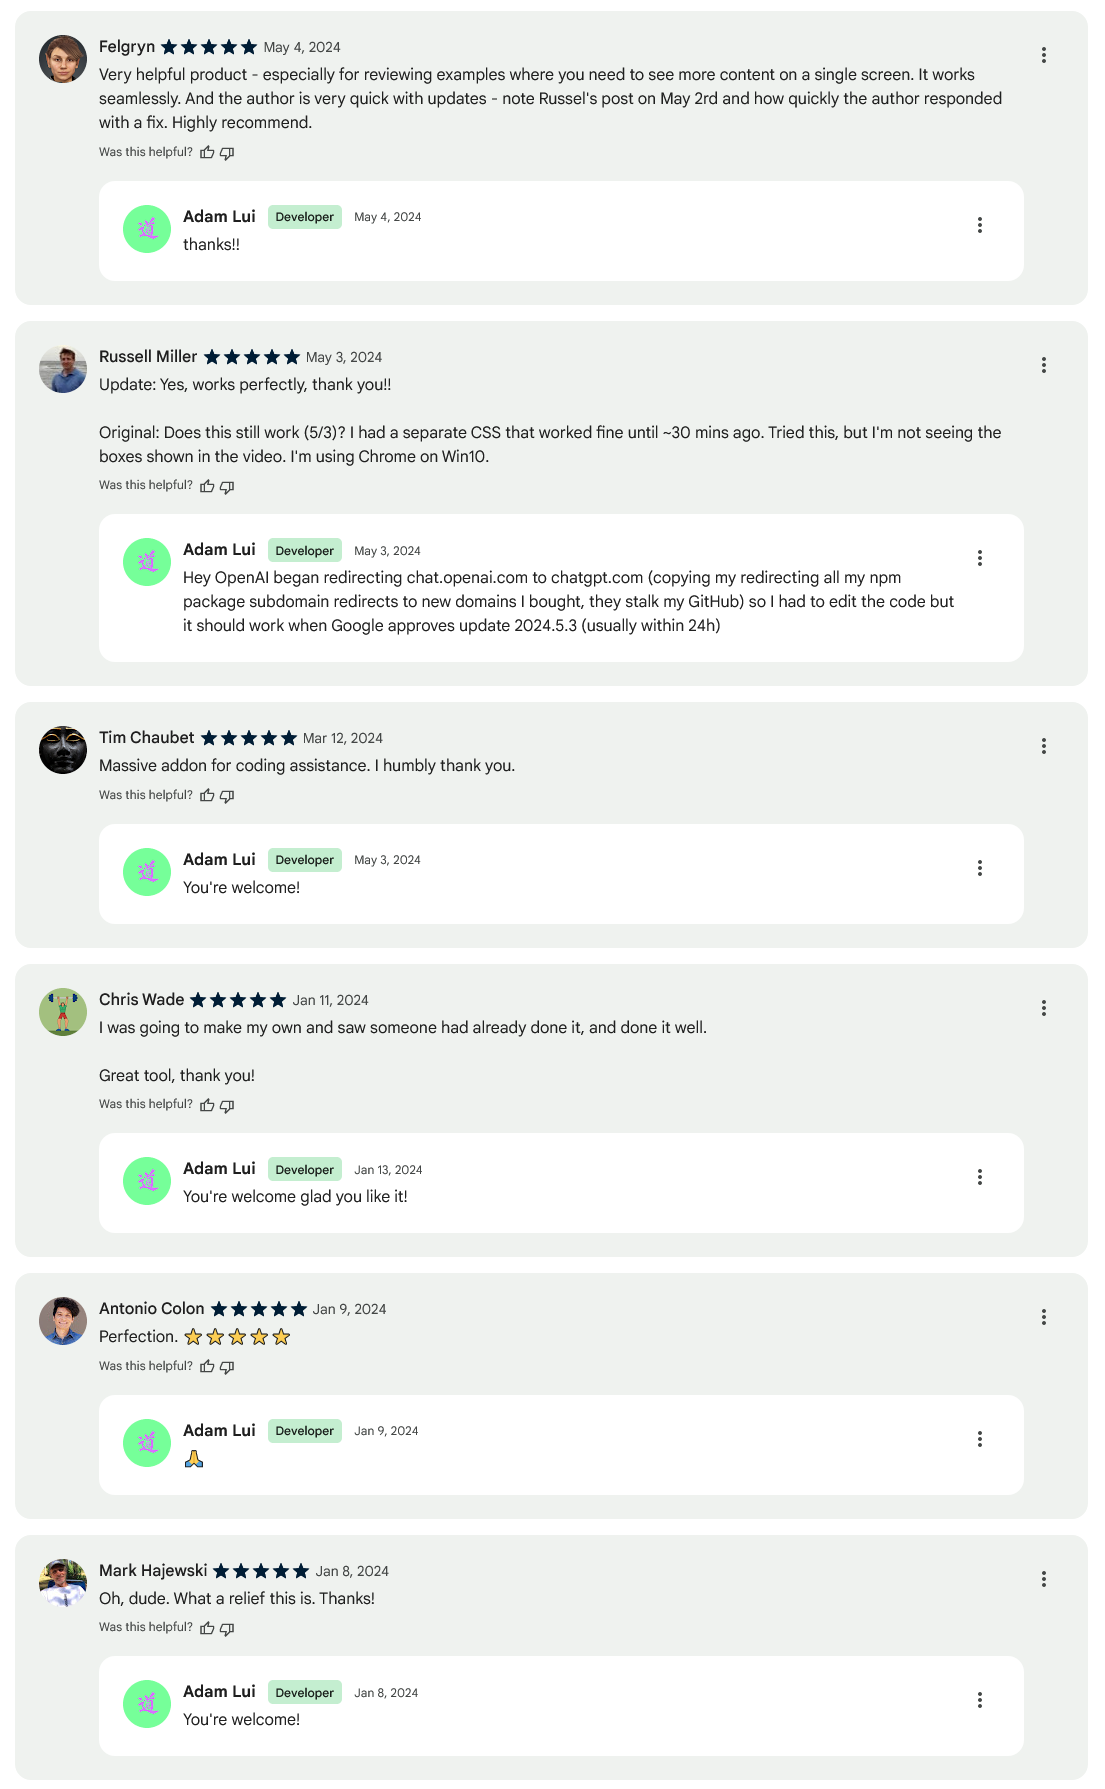Open options menu for Tim Chaubet's review
The height and width of the screenshot is (1789, 1105).
click(x=1044, y=746)
